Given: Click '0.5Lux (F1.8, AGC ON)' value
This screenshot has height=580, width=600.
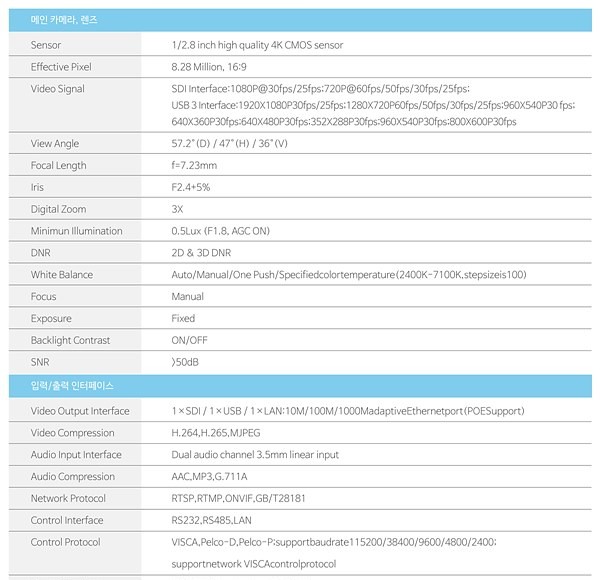Looking at the screenshot, I should (220, 231).
